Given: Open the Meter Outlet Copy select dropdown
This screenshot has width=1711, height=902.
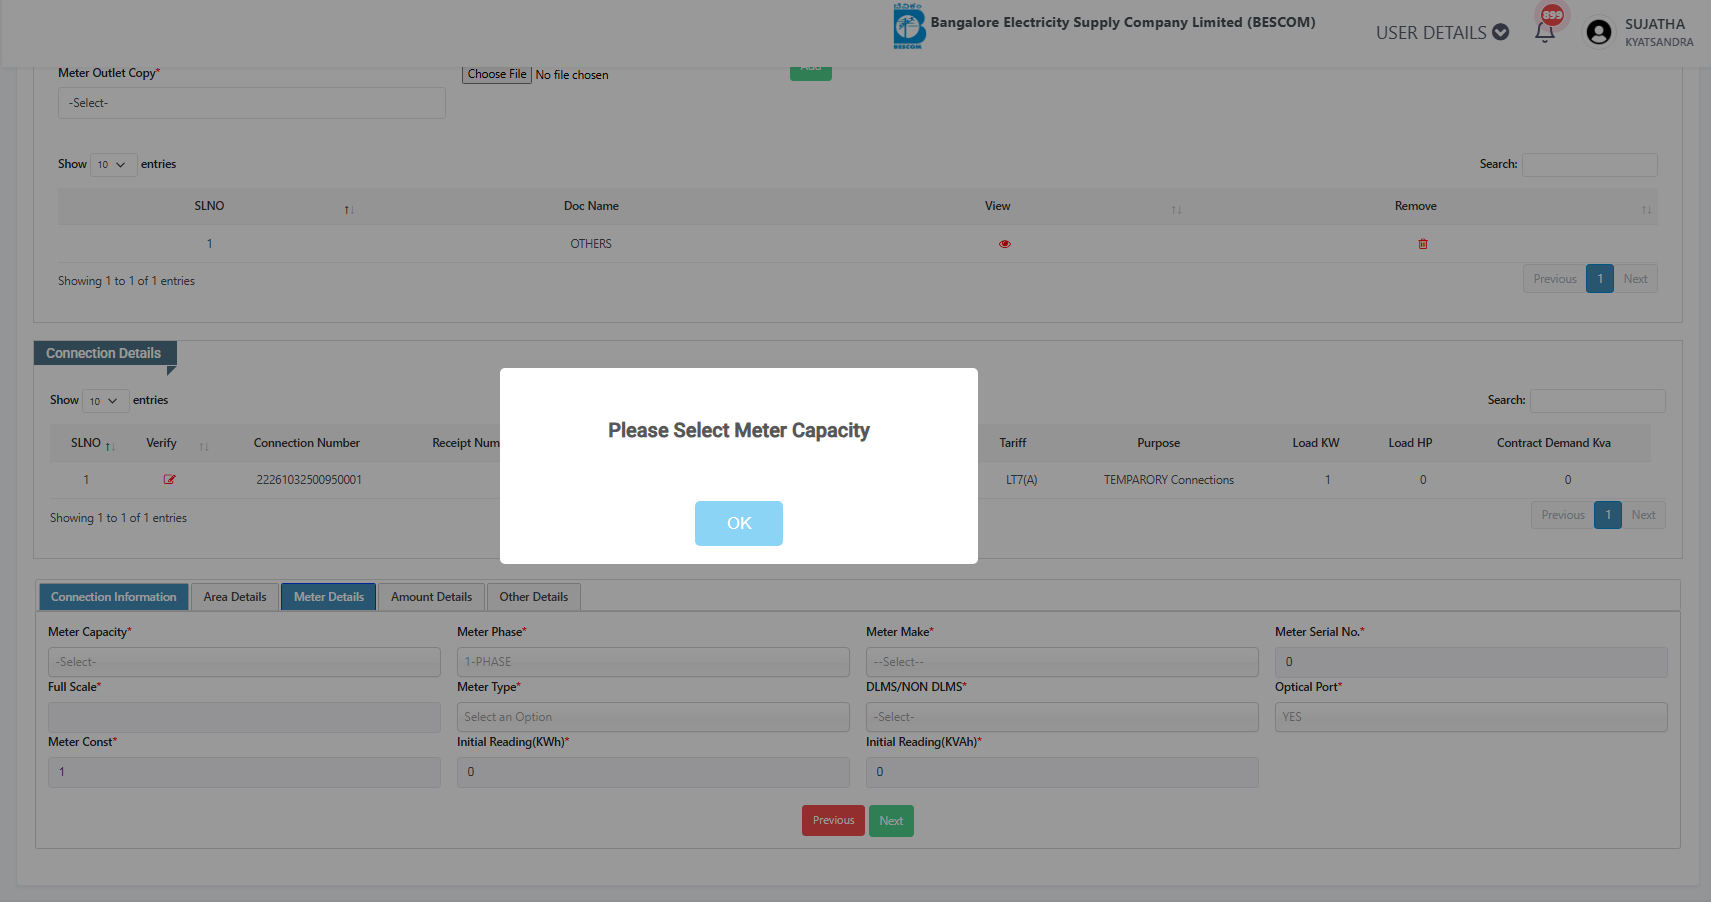Looking at the screenshot, I should click(252, 103).
